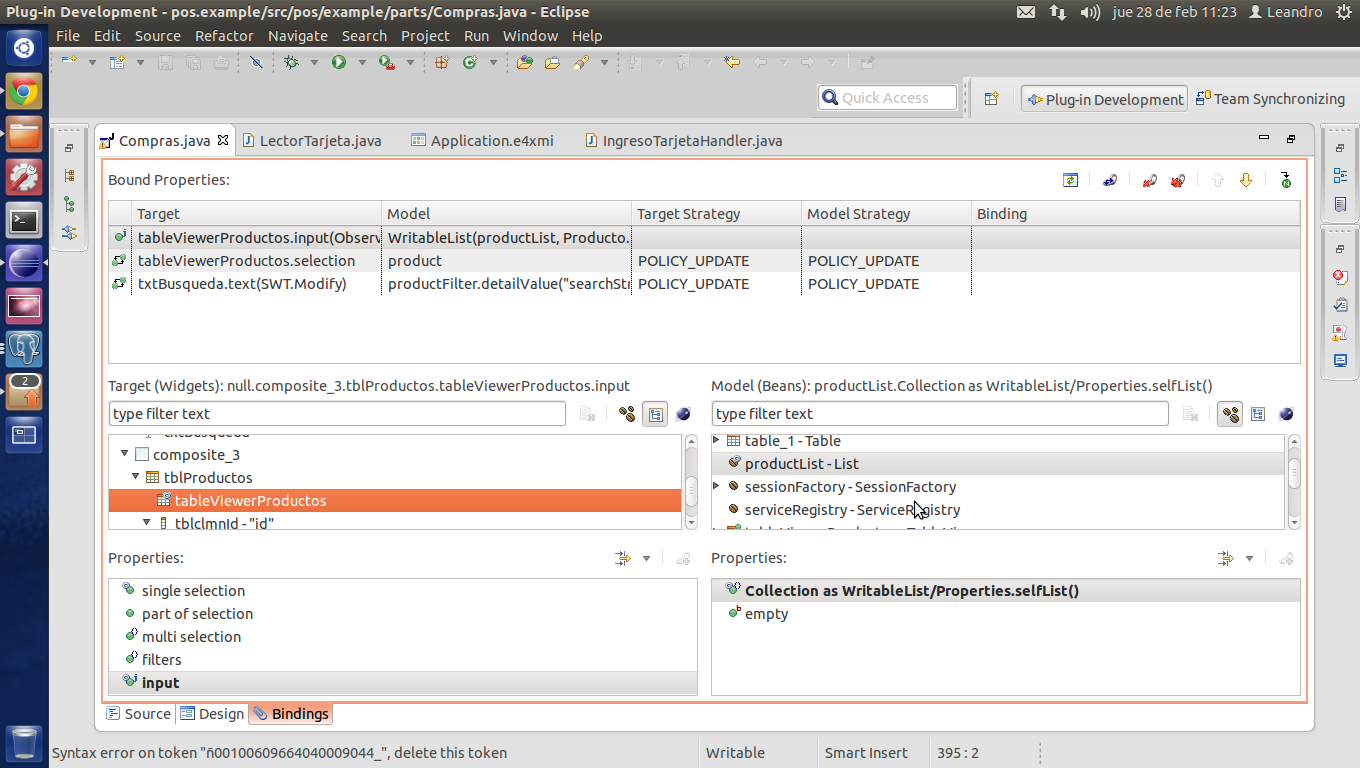The image size is (1360, 768).
Task: Click the green Run button in toolbar
Action: [339, 62]
